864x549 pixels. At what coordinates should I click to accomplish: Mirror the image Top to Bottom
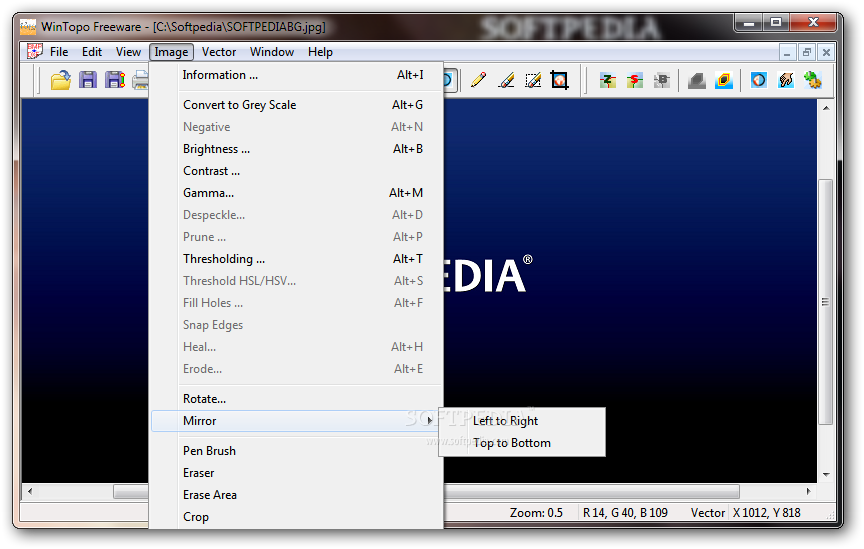point(522,443)
